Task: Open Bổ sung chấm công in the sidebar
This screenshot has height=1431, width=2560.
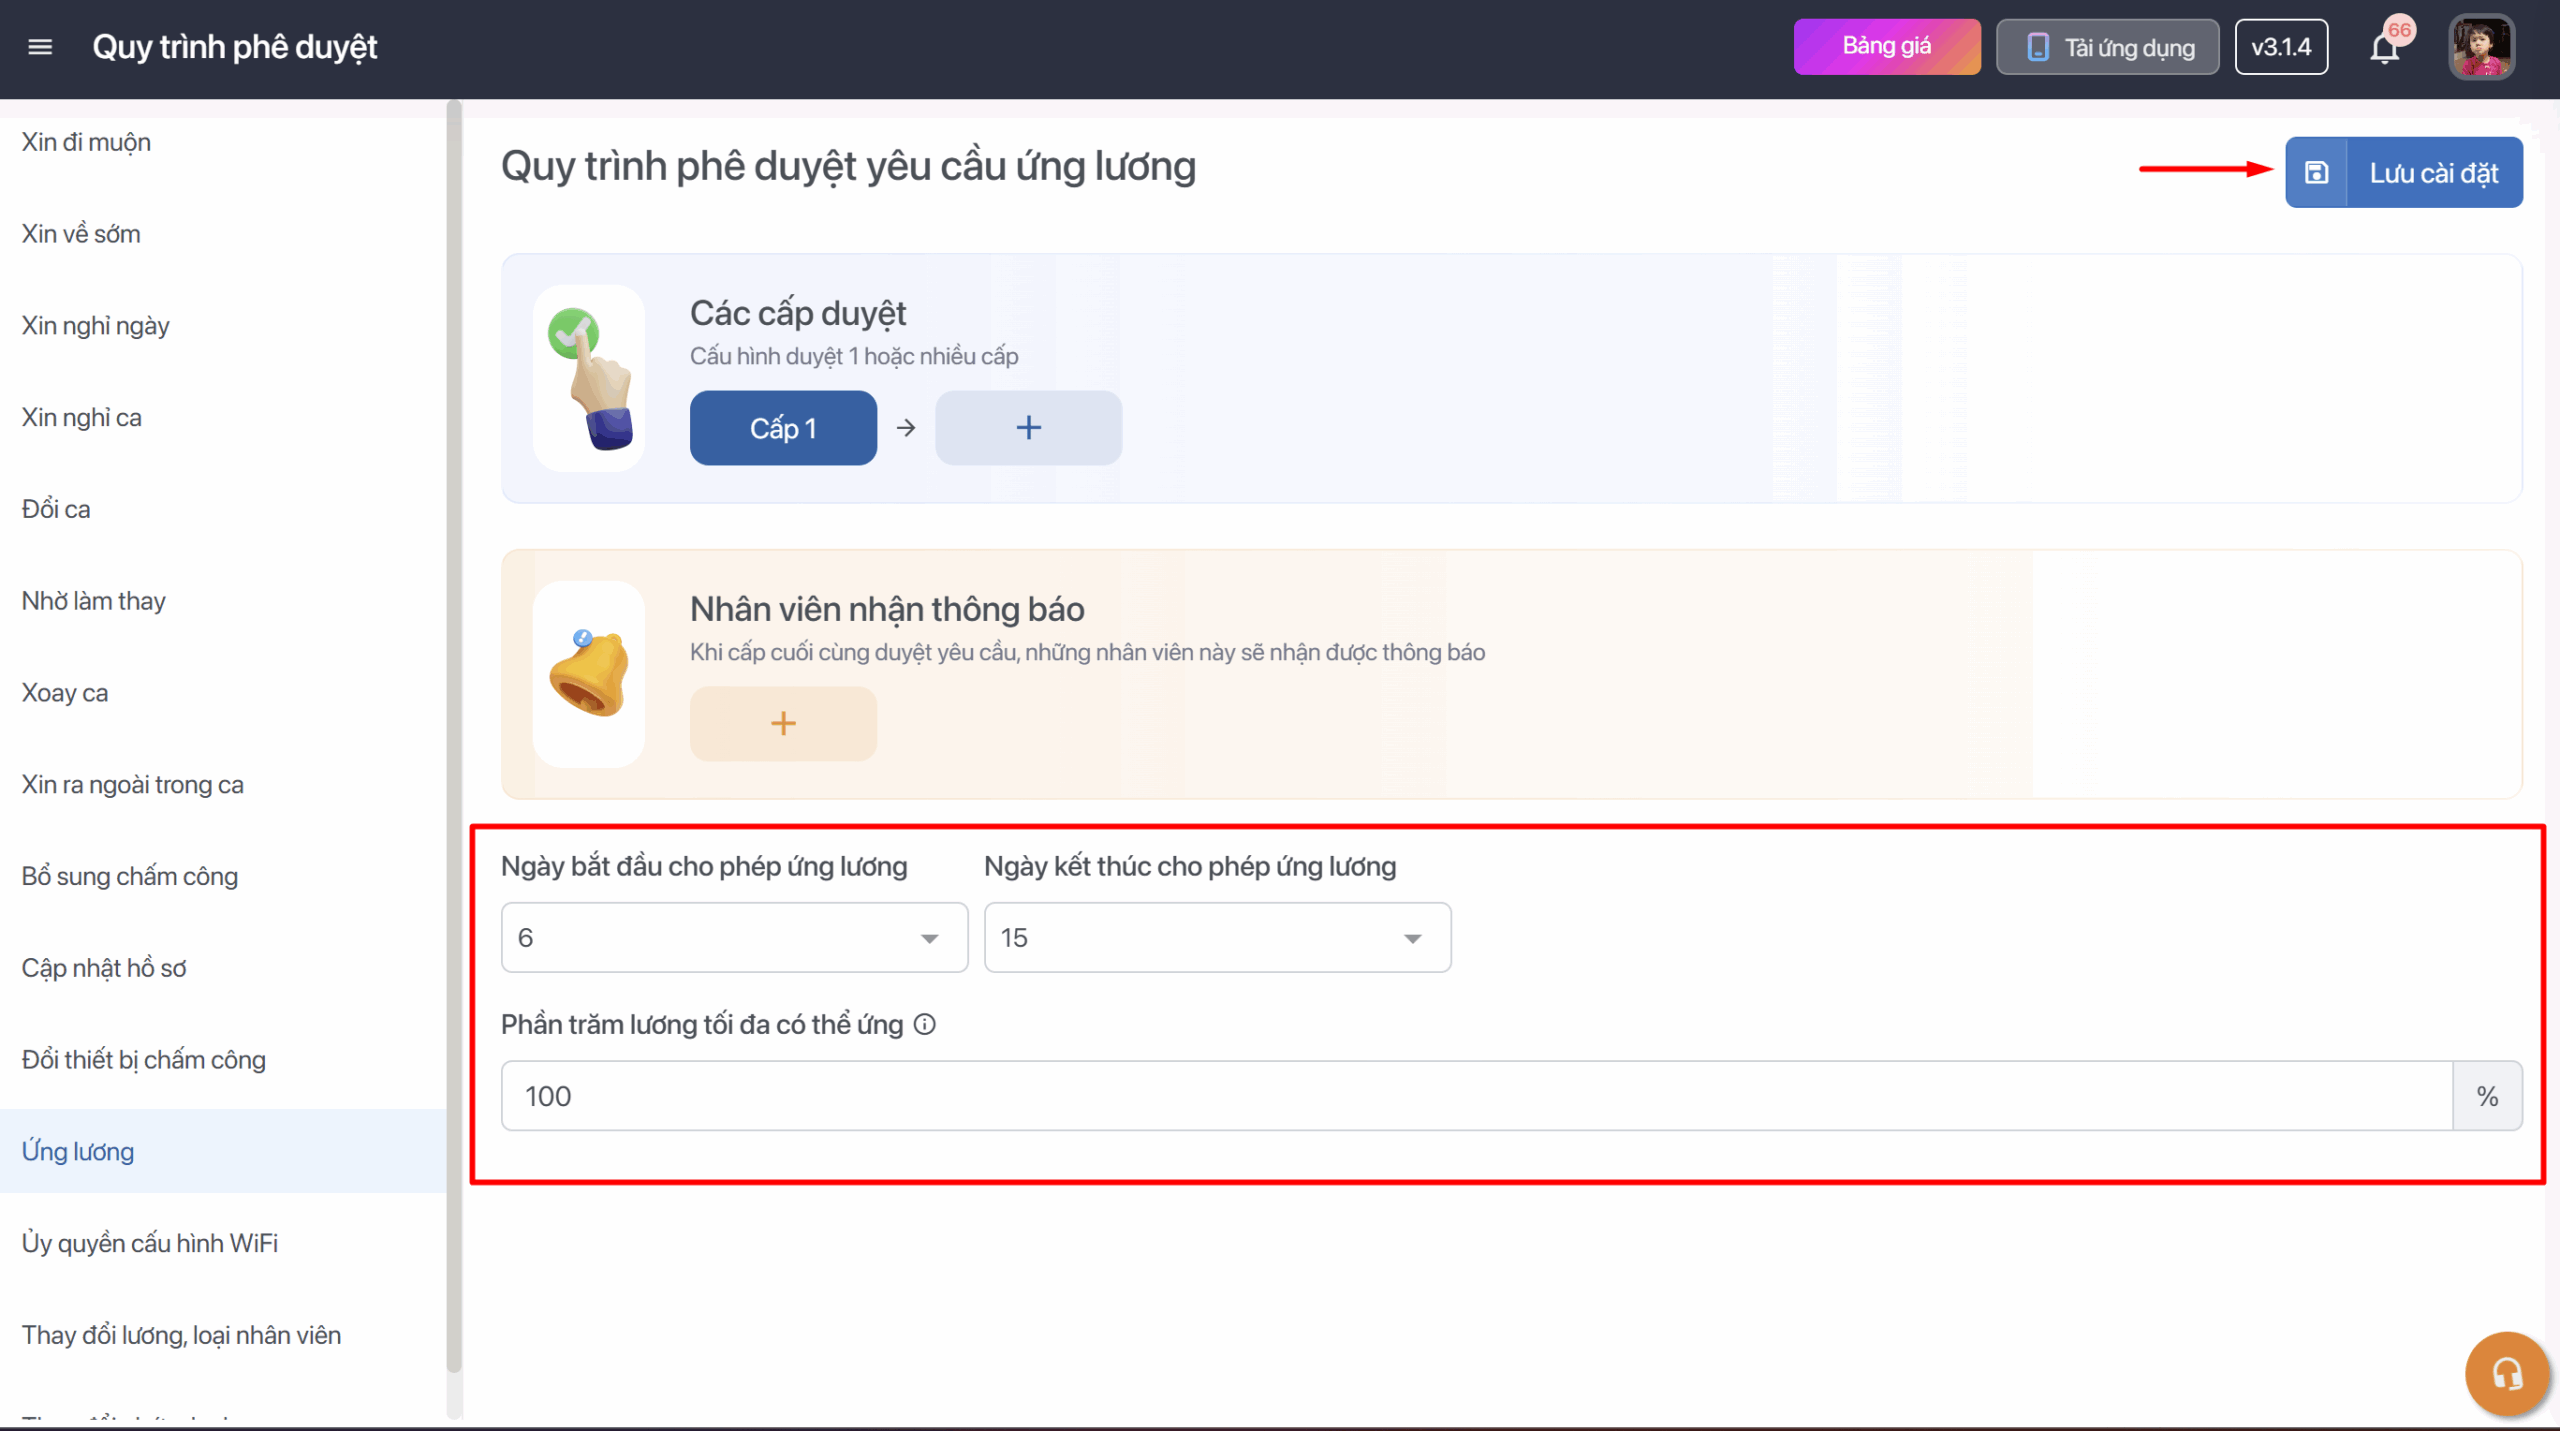Action: pyautogui.click(x=130, y=877)
